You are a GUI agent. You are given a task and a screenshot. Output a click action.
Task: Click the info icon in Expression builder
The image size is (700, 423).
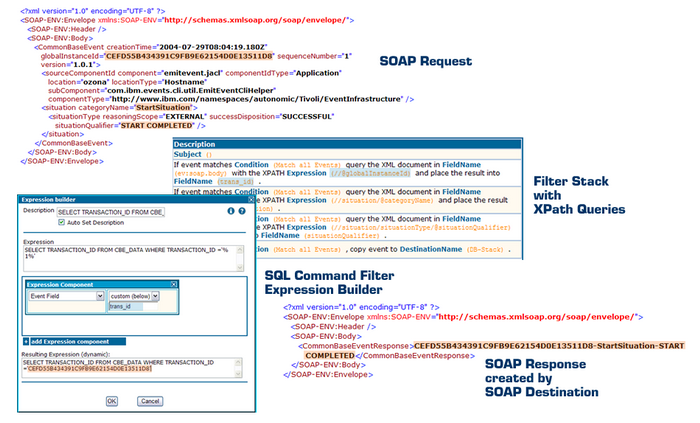[x=231, y=211]
